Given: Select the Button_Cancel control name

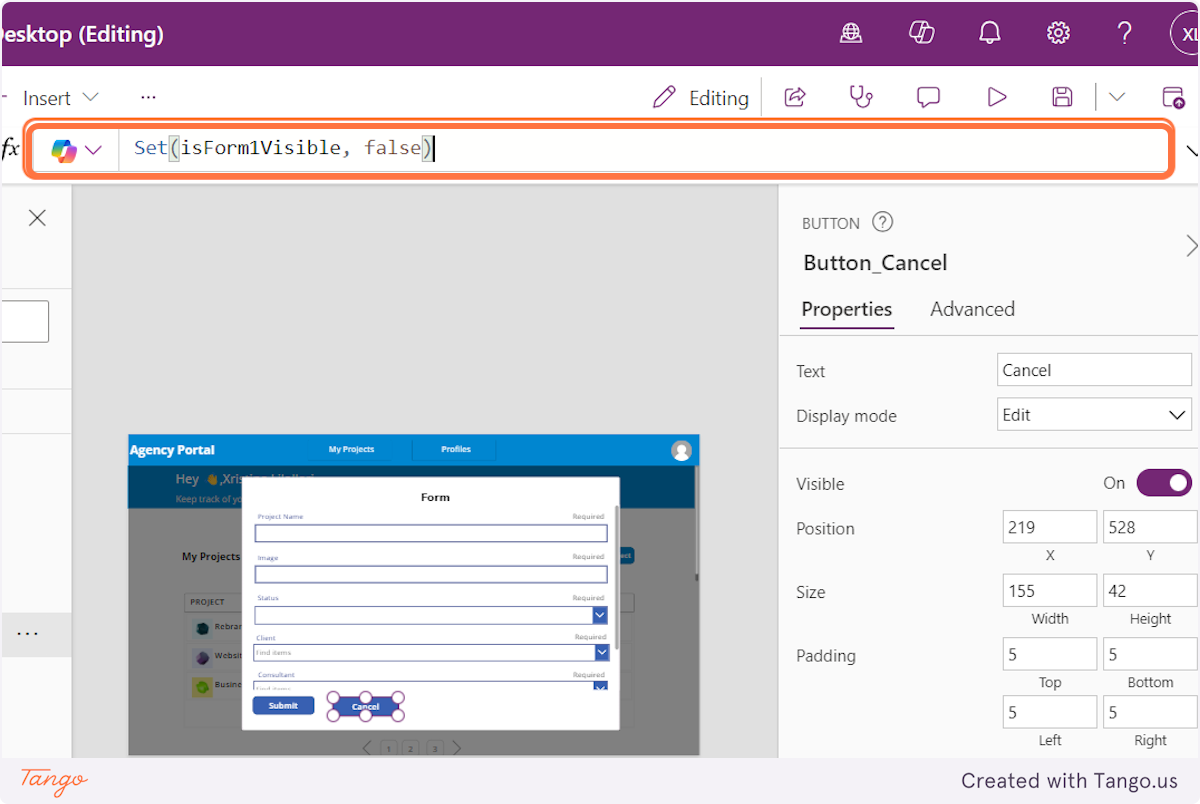Looking at the screenshot, I should point(875,263).
